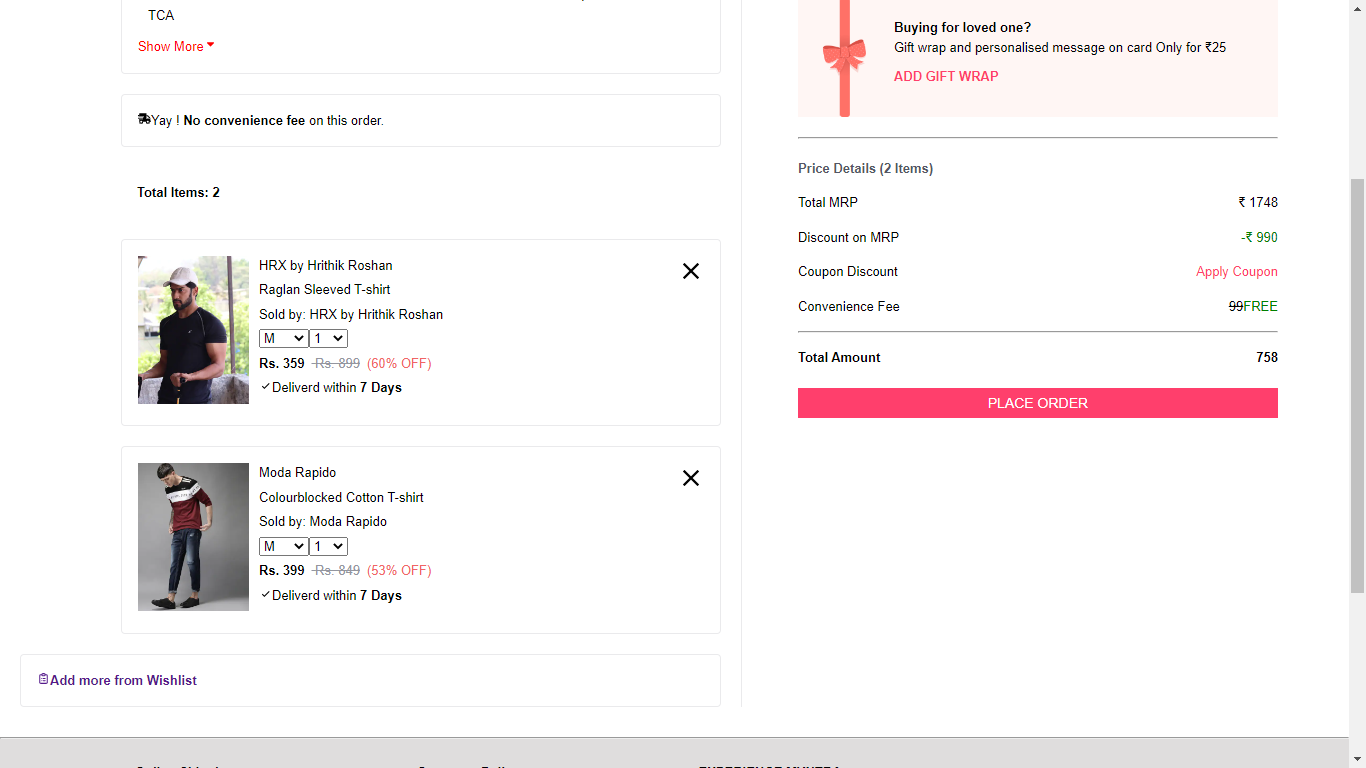Click Total MRP ₹ 1748 value
The width and height of the screenshot is (1366, 768).
[x=1258, y=202]
